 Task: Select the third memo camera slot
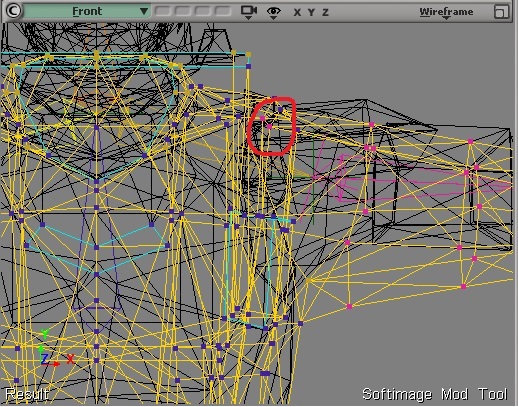[x=202, y=11]
